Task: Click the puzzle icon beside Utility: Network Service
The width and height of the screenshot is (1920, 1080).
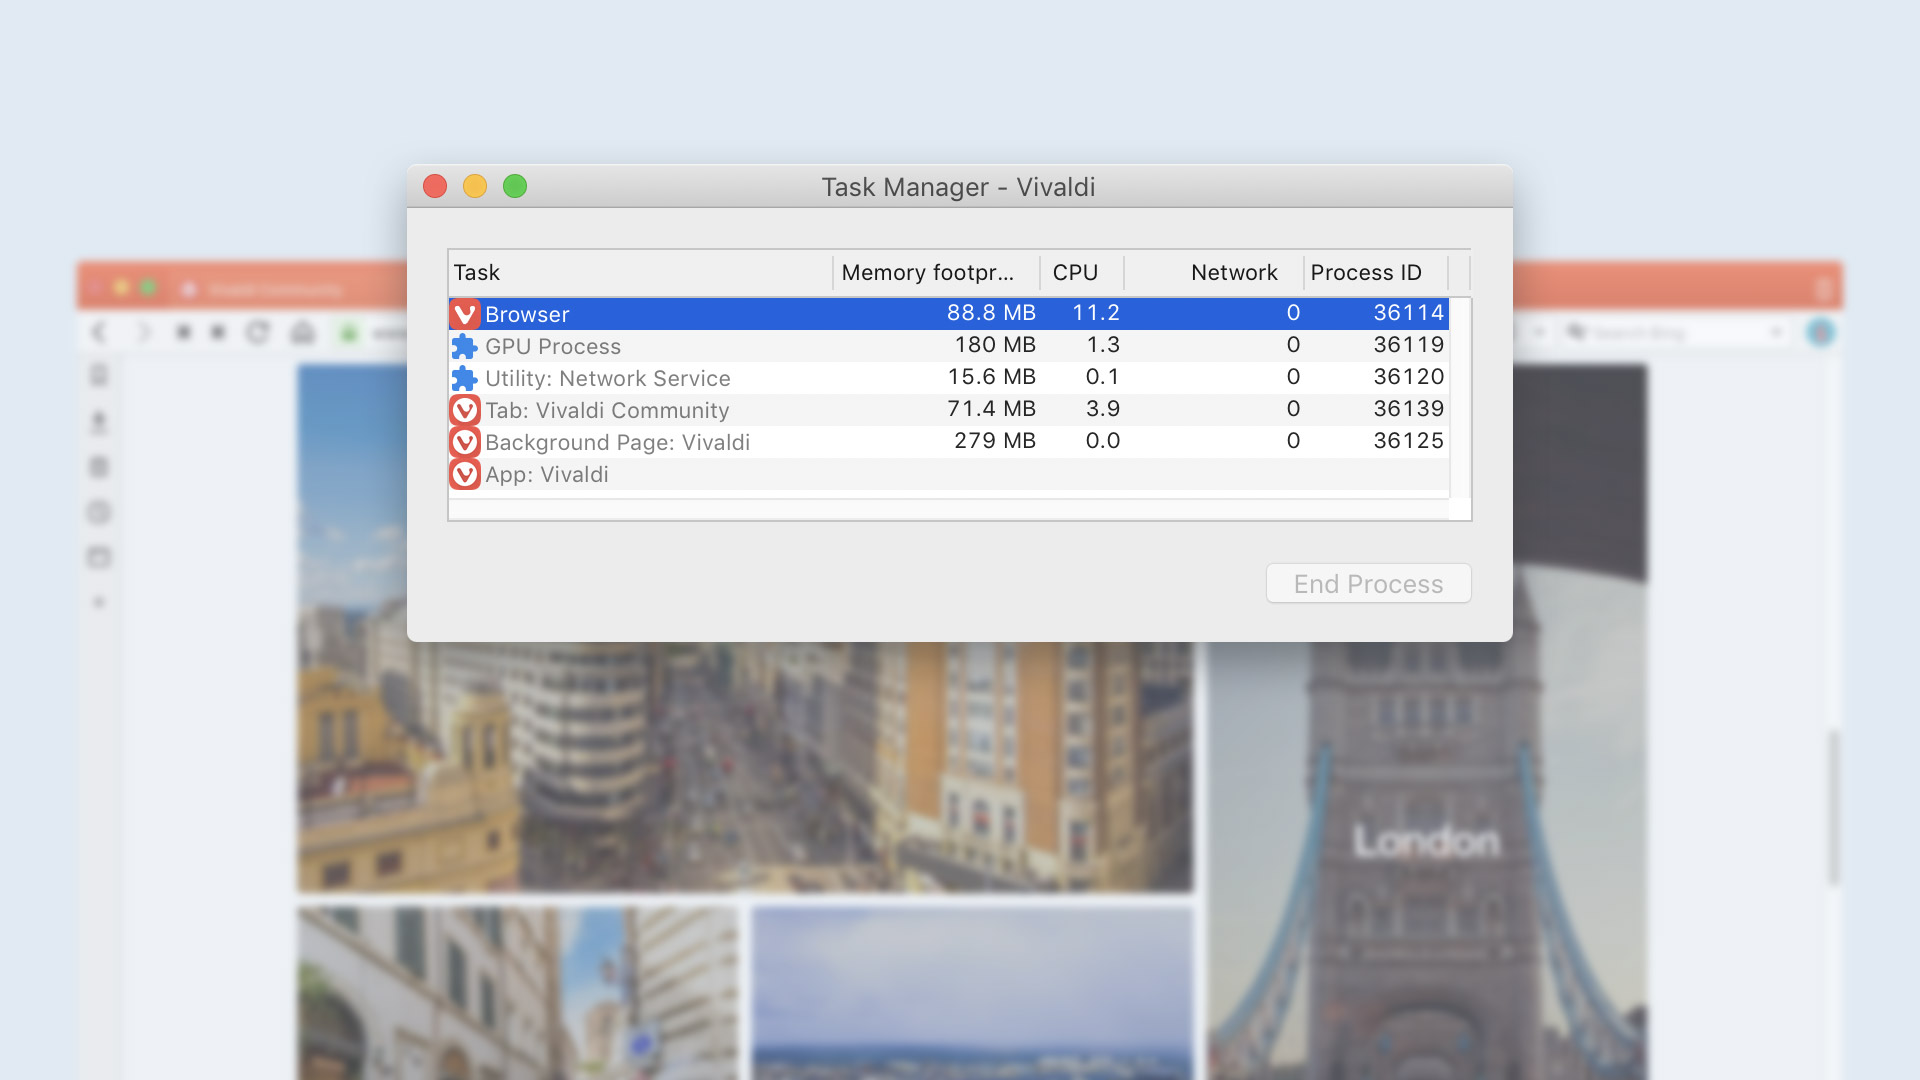Action: [464, 378]
